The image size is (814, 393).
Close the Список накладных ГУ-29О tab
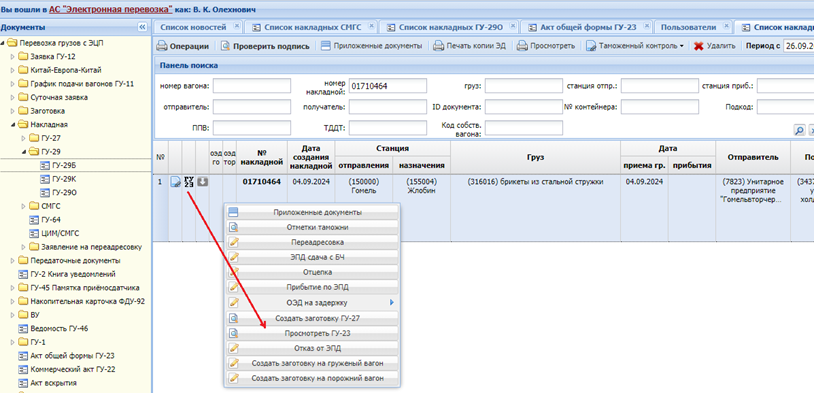tap(513, 25)
